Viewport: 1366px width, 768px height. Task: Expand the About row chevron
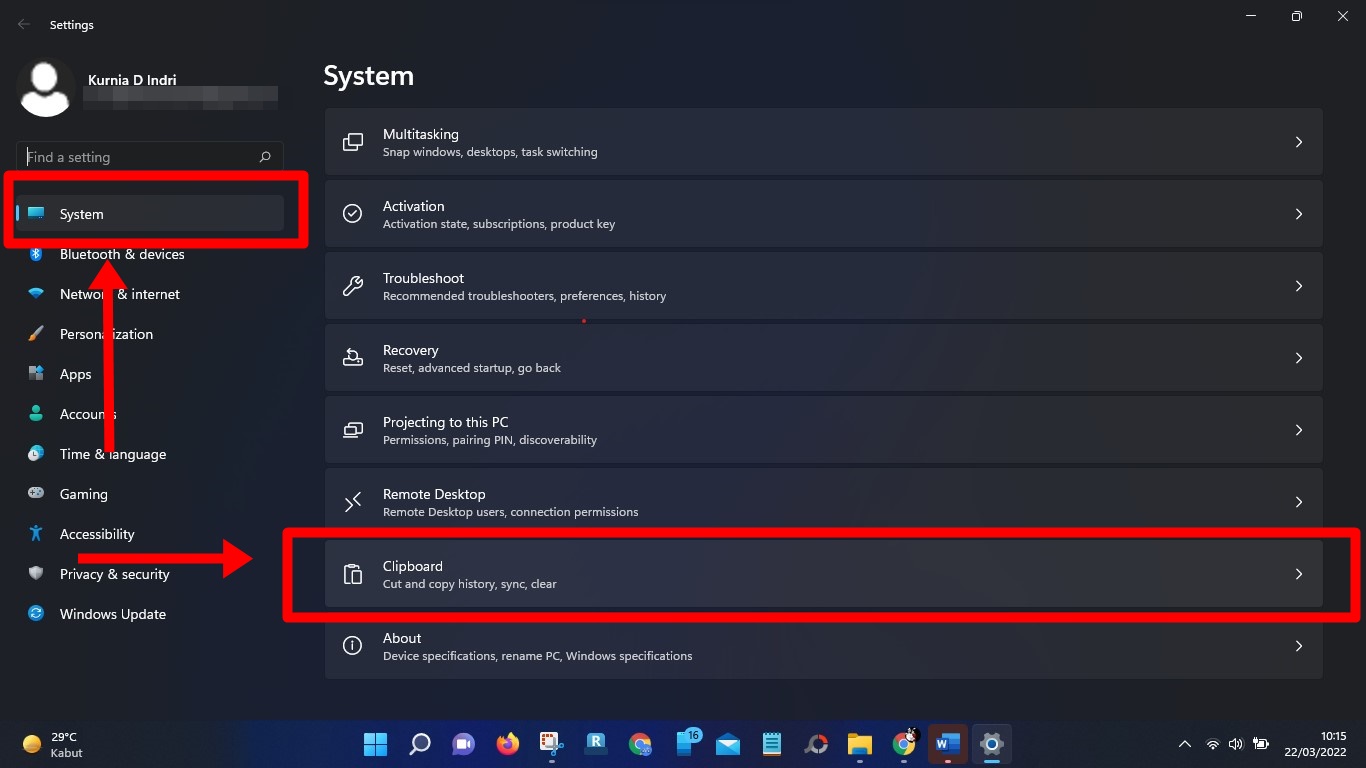[1298, 646]
